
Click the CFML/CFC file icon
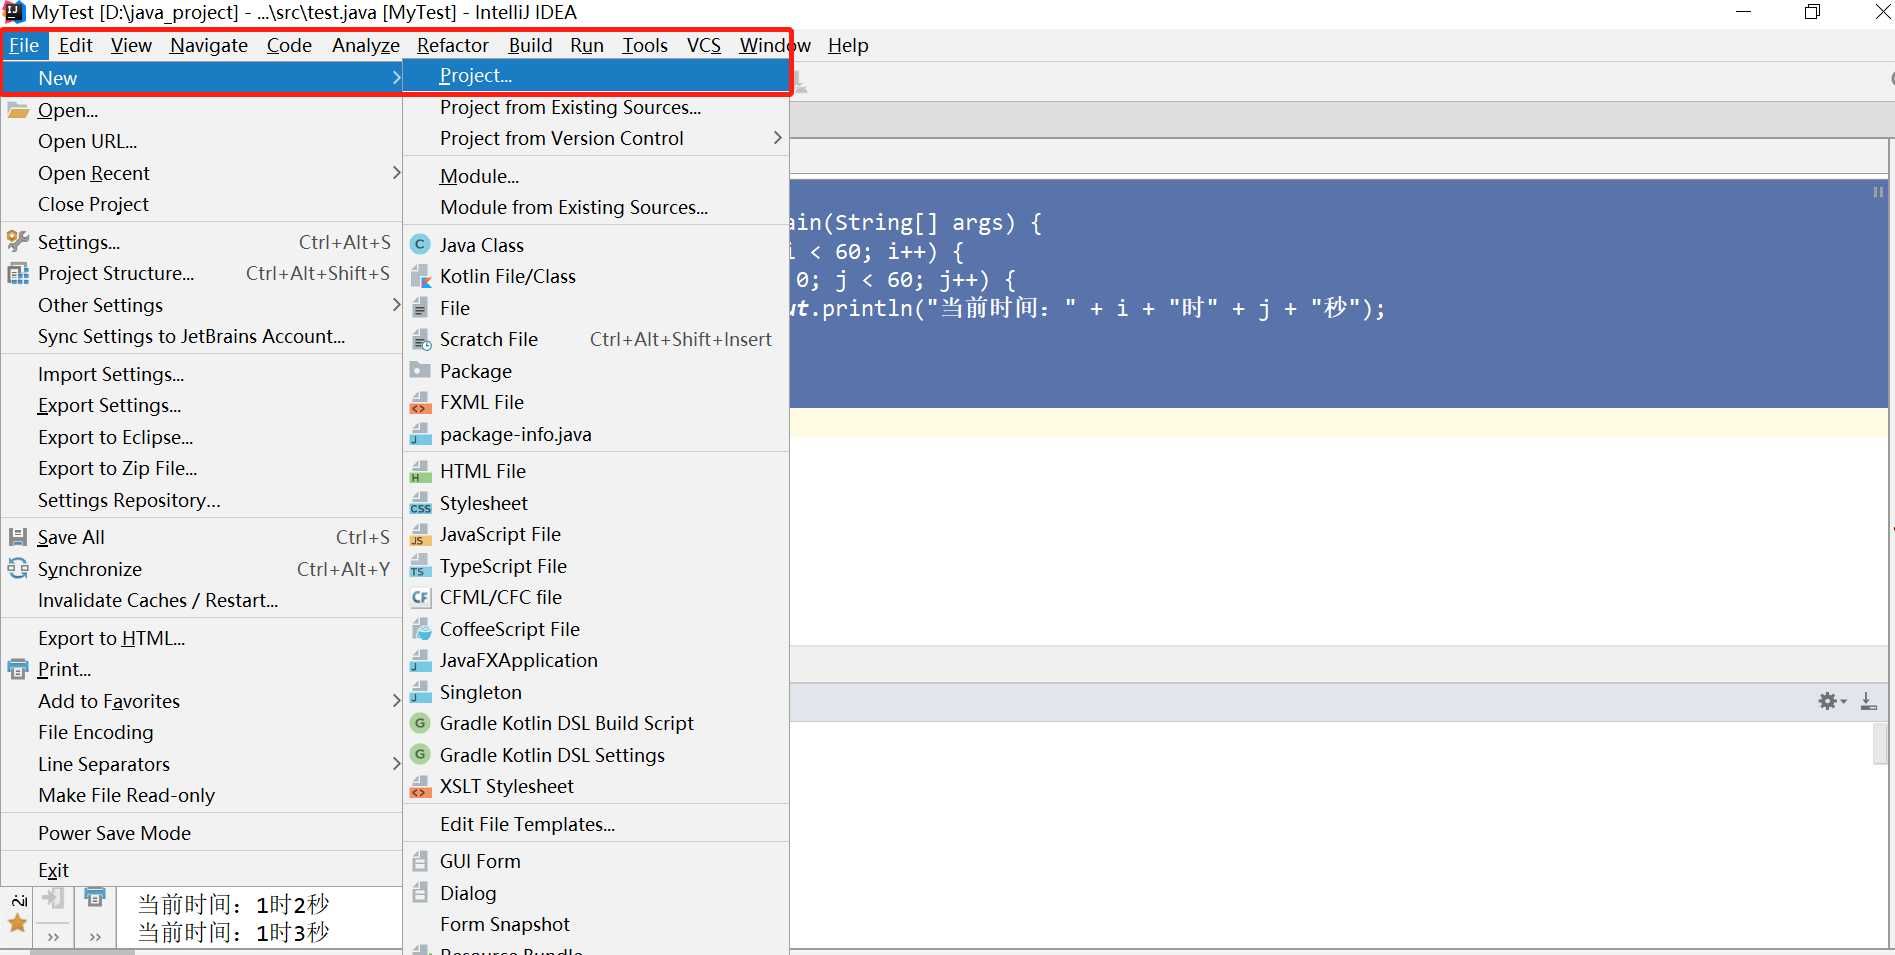pos(421,597)
